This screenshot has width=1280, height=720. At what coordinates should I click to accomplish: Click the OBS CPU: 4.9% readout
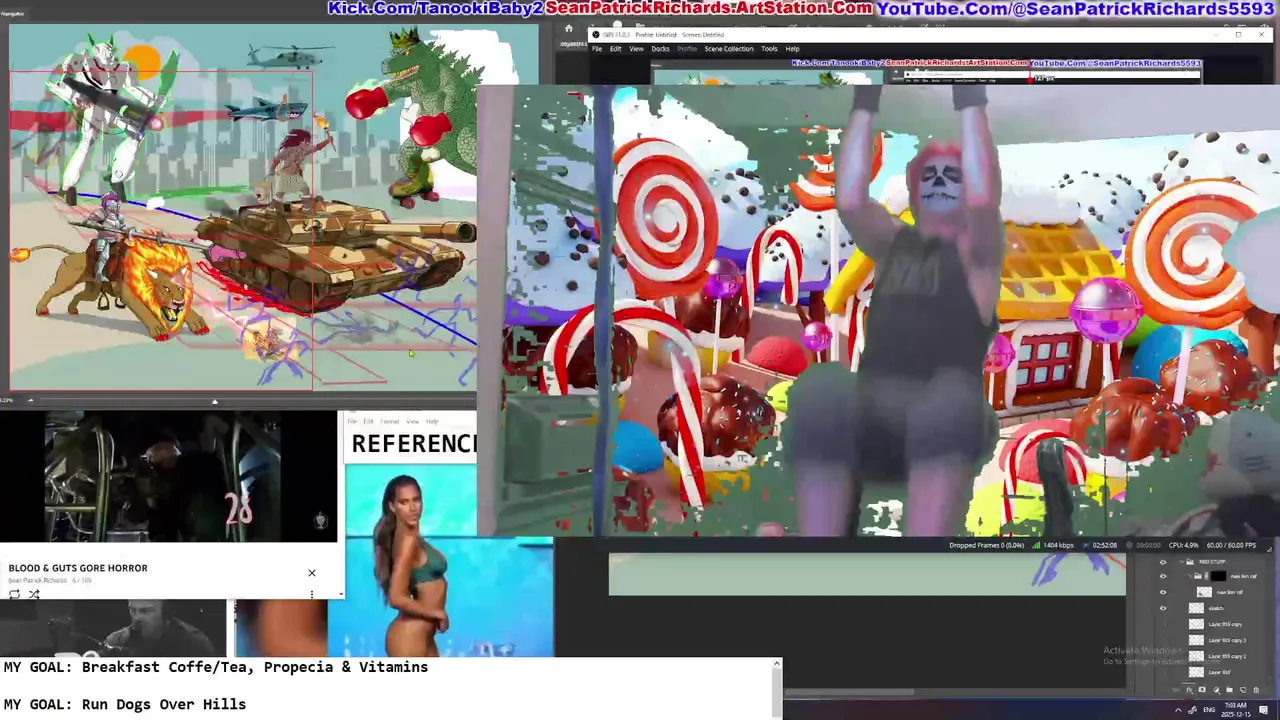tap(1183, 545)
